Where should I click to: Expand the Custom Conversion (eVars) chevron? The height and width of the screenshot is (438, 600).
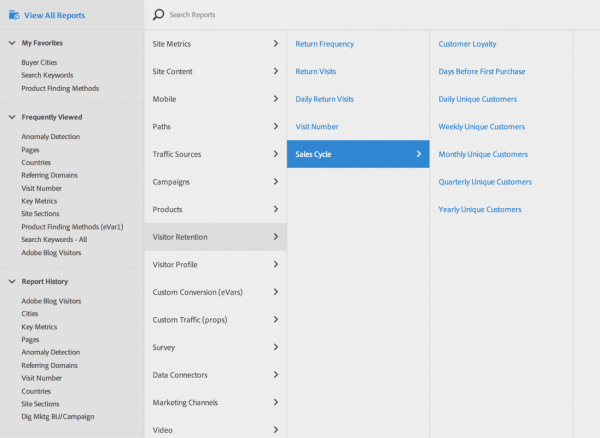click(x=276, y=292)
